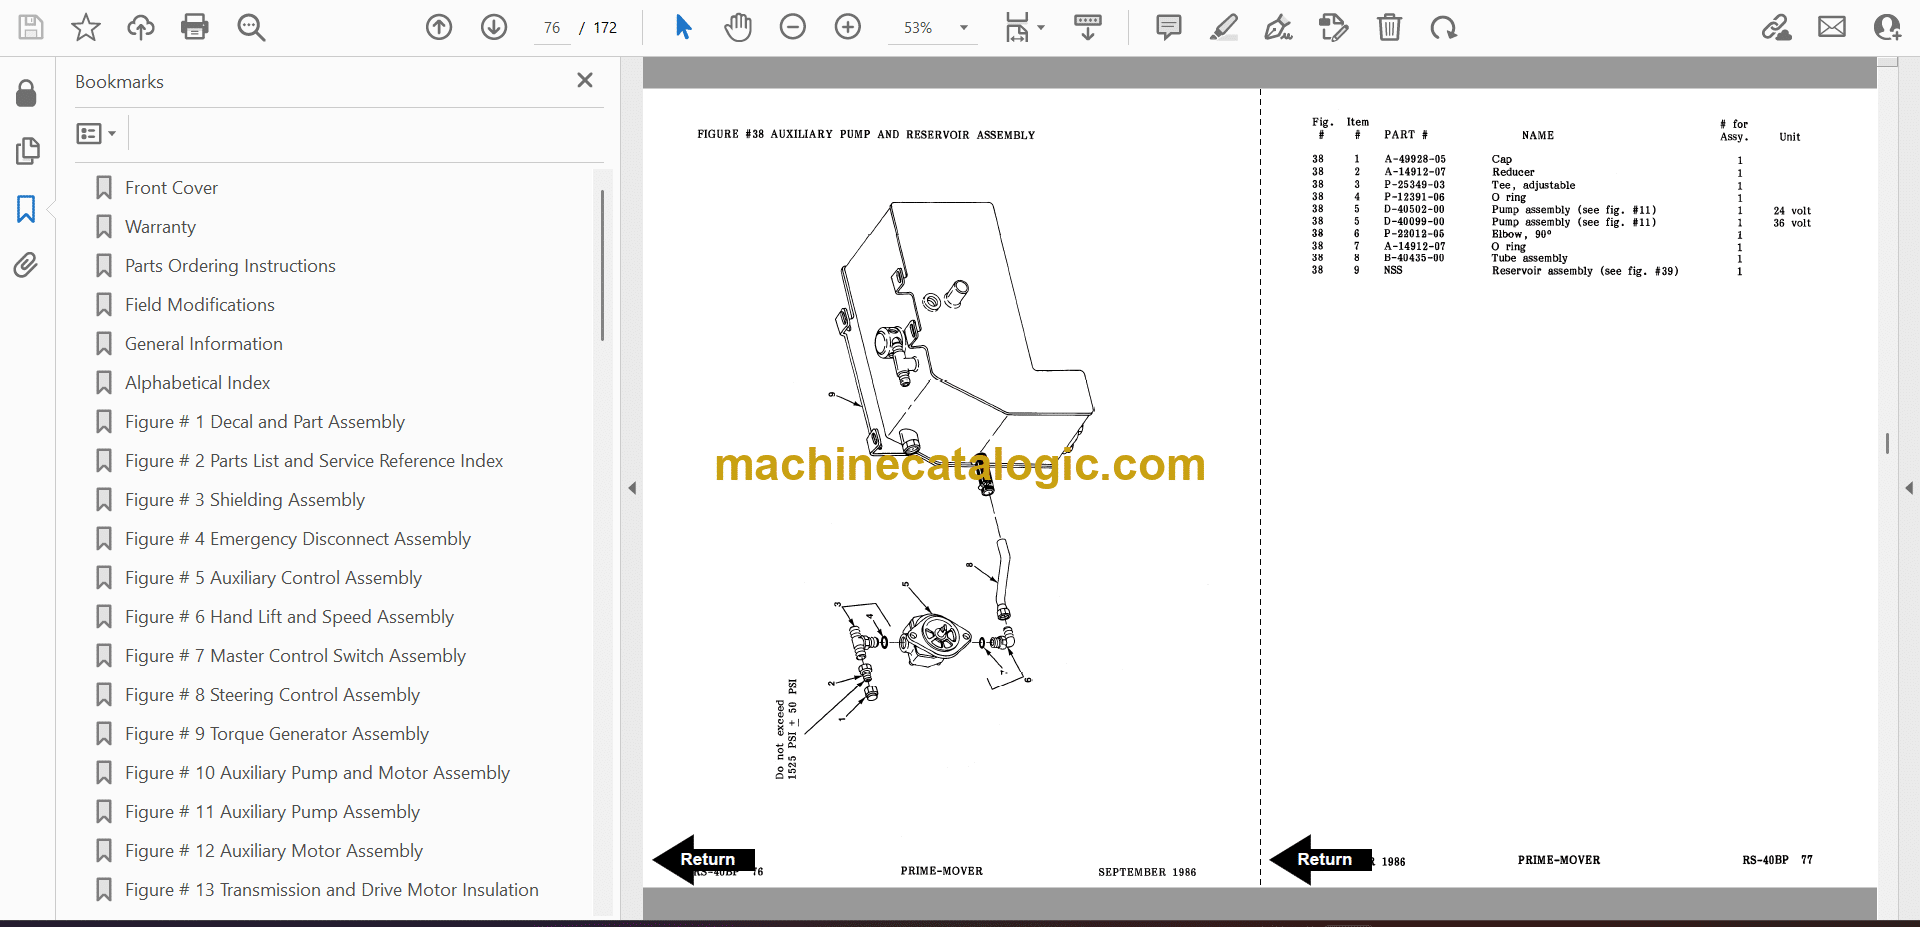Jump to Figure # 9 Torque Generator Assembly
This screenshot has width=1920, height=927.
coord(276,734)
